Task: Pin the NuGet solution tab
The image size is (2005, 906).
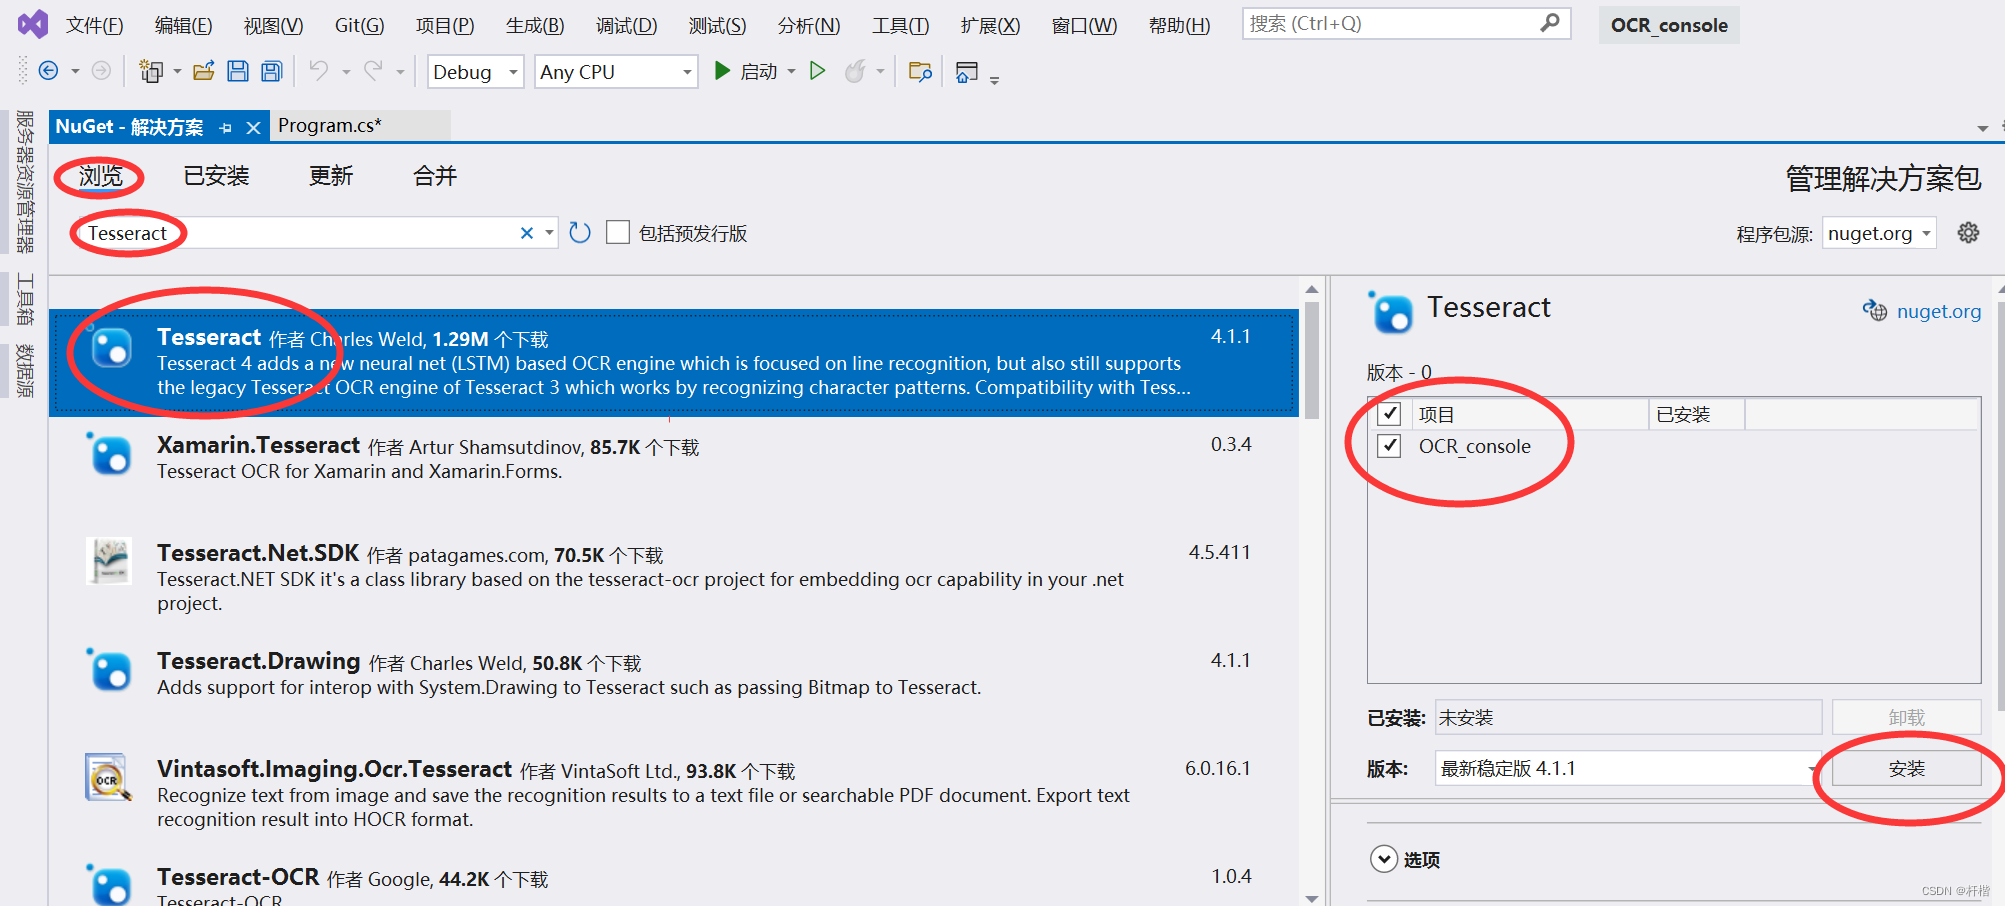Action: coord(226,128)
